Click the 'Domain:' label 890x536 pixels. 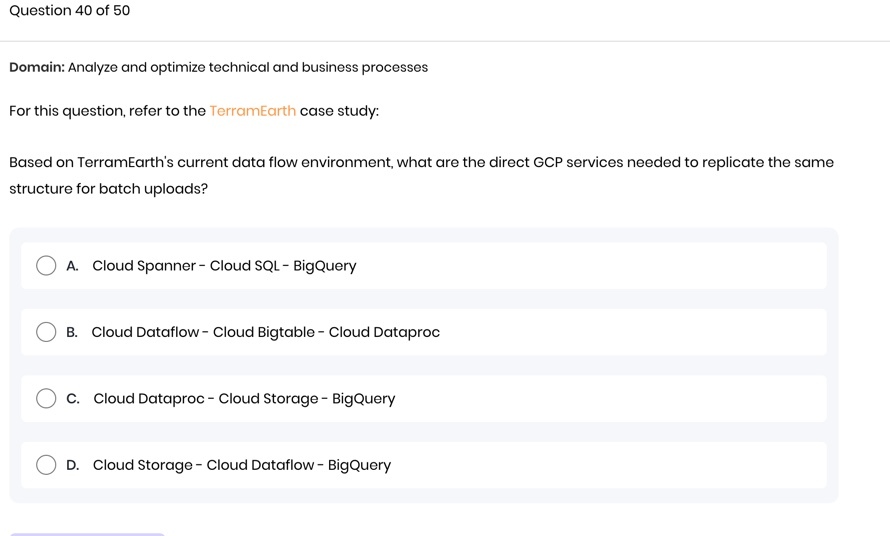(37, 67)
